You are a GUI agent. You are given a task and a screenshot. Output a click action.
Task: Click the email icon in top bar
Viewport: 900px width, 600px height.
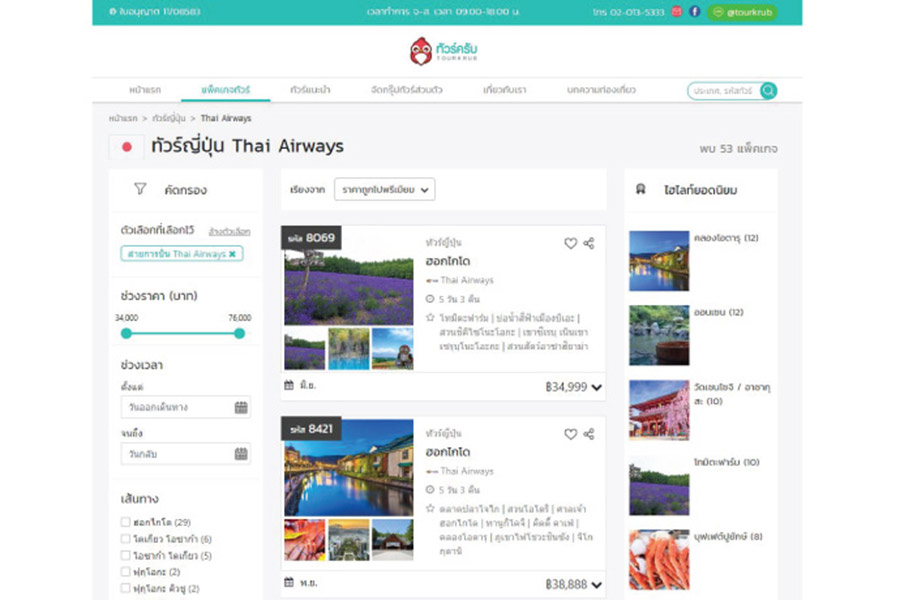[677, 12]
